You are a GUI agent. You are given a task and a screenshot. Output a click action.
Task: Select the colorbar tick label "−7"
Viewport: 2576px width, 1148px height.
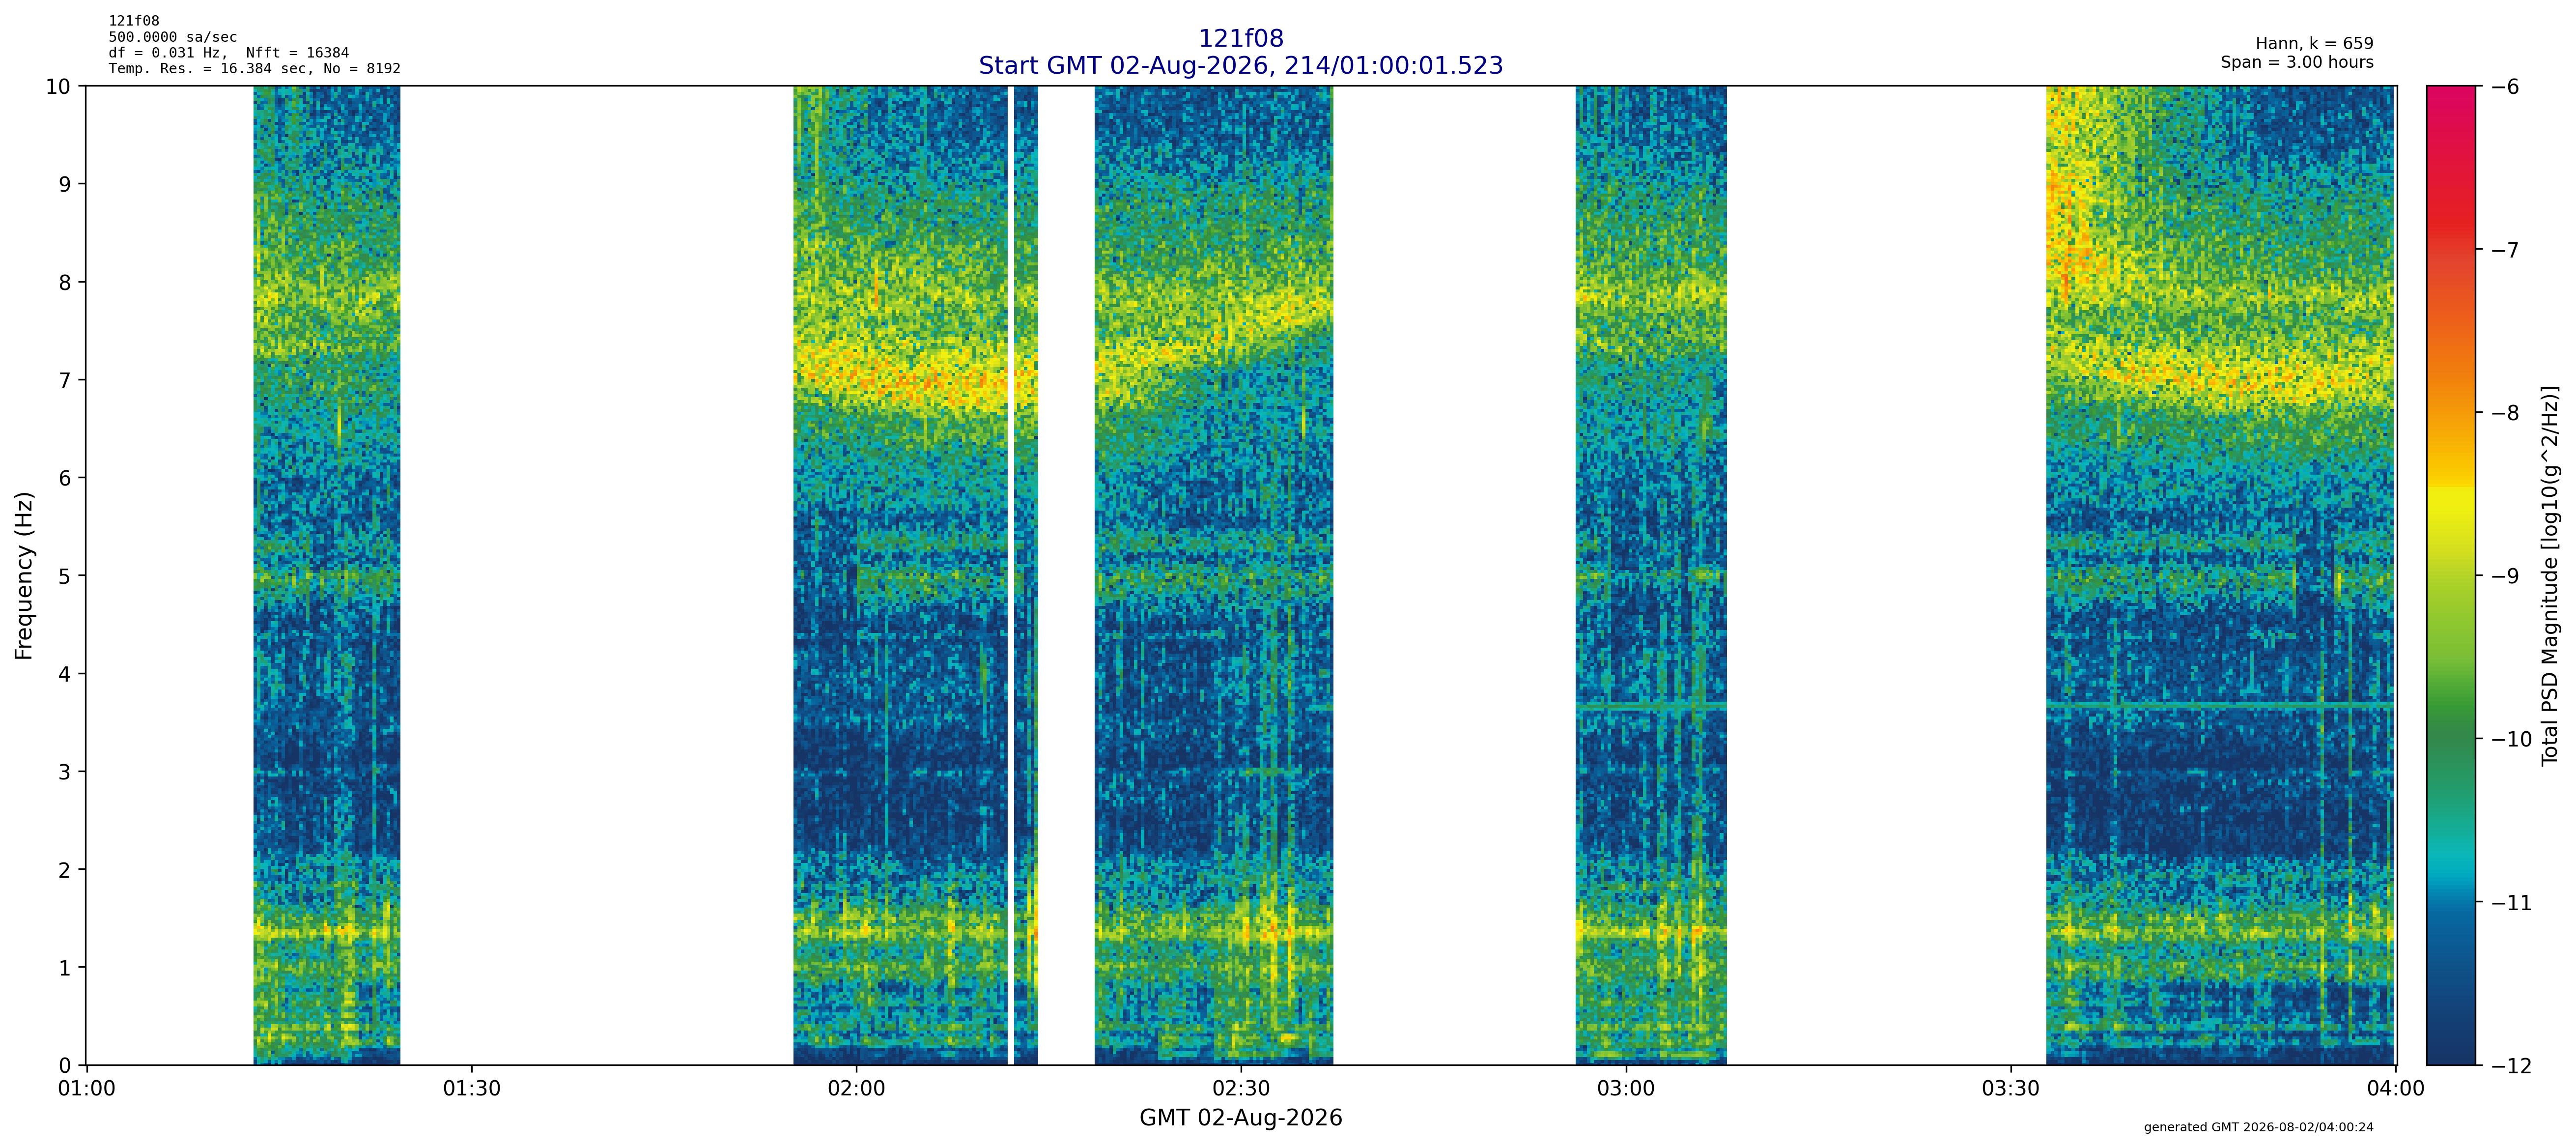pos(2504,250)
